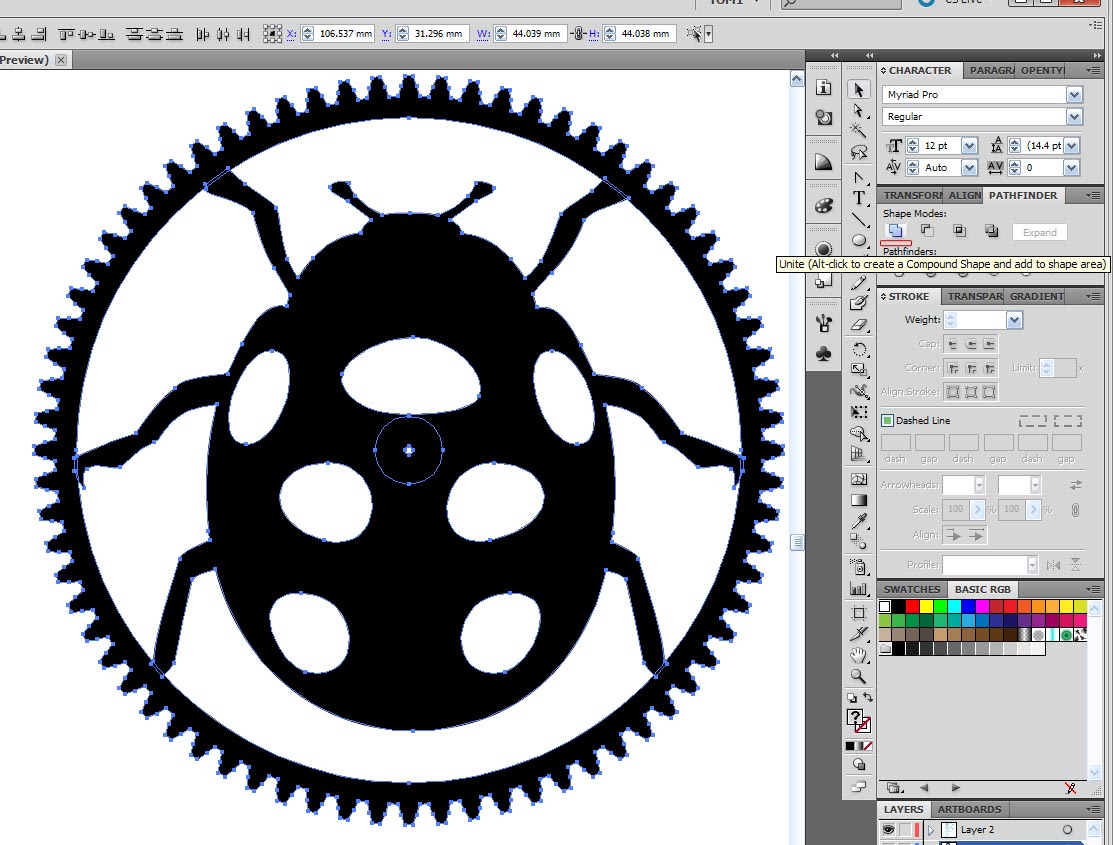Select the Selection tool (black arrow)
Image resolution: width=1113 pixels, height=845 pixels.
coord(859,89)
